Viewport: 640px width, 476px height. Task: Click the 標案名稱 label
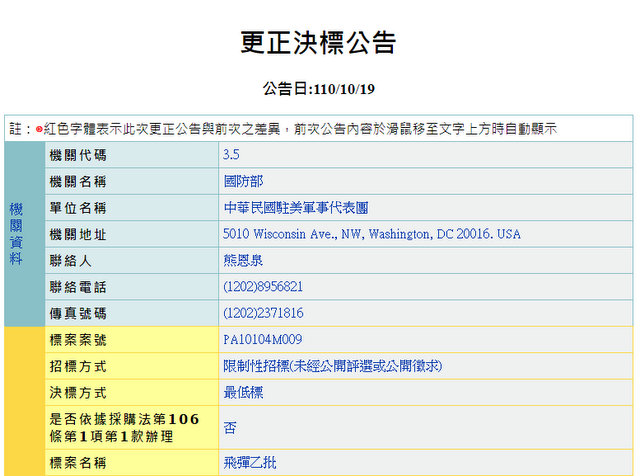pos(78,463)
